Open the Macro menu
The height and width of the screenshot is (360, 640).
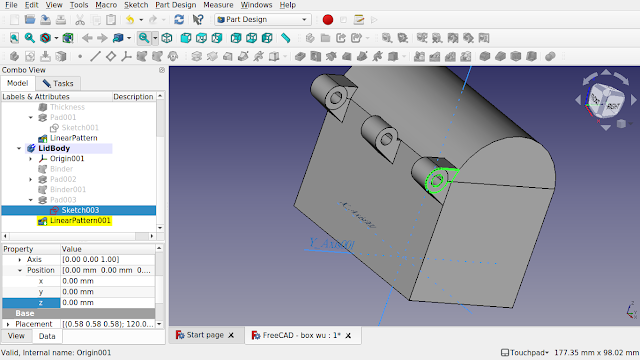(106, 5)
